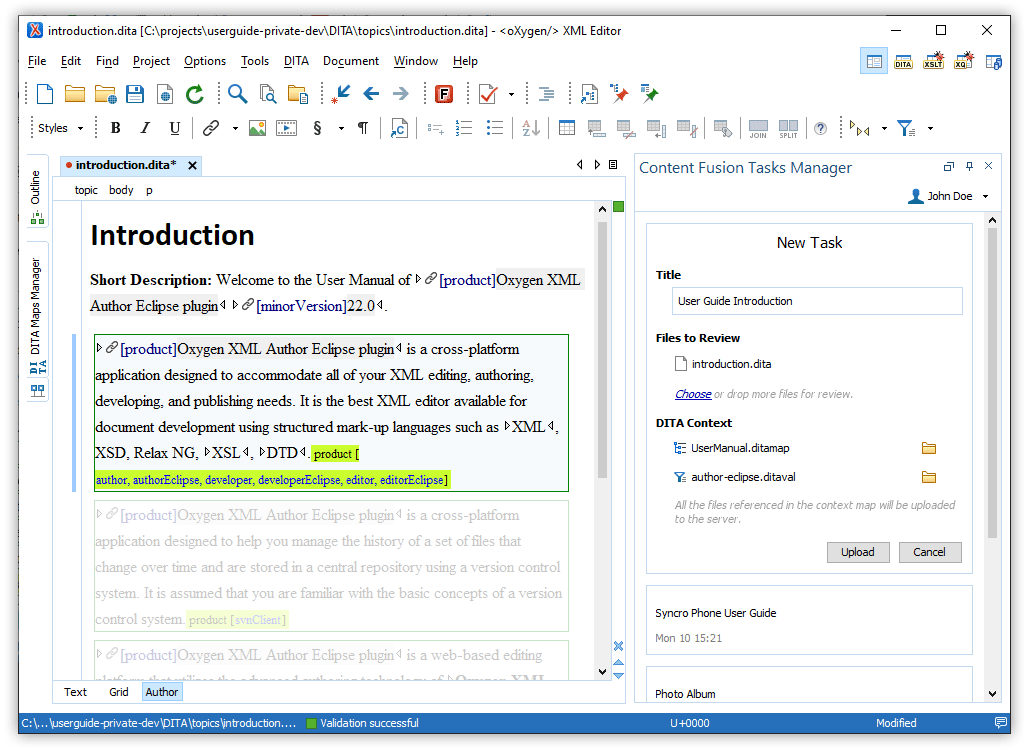Click the tasks panel vertical scrollbar
This screenshot has height=750, width=1030.
(992, 383)
